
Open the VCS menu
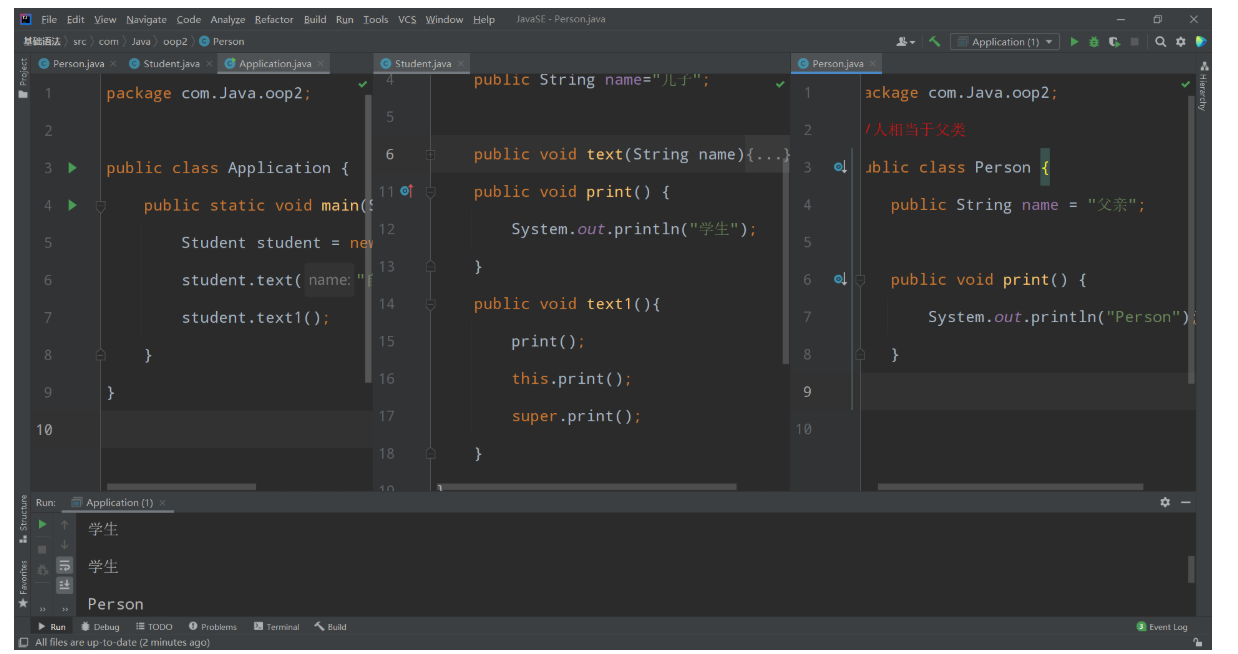(407, 19)
